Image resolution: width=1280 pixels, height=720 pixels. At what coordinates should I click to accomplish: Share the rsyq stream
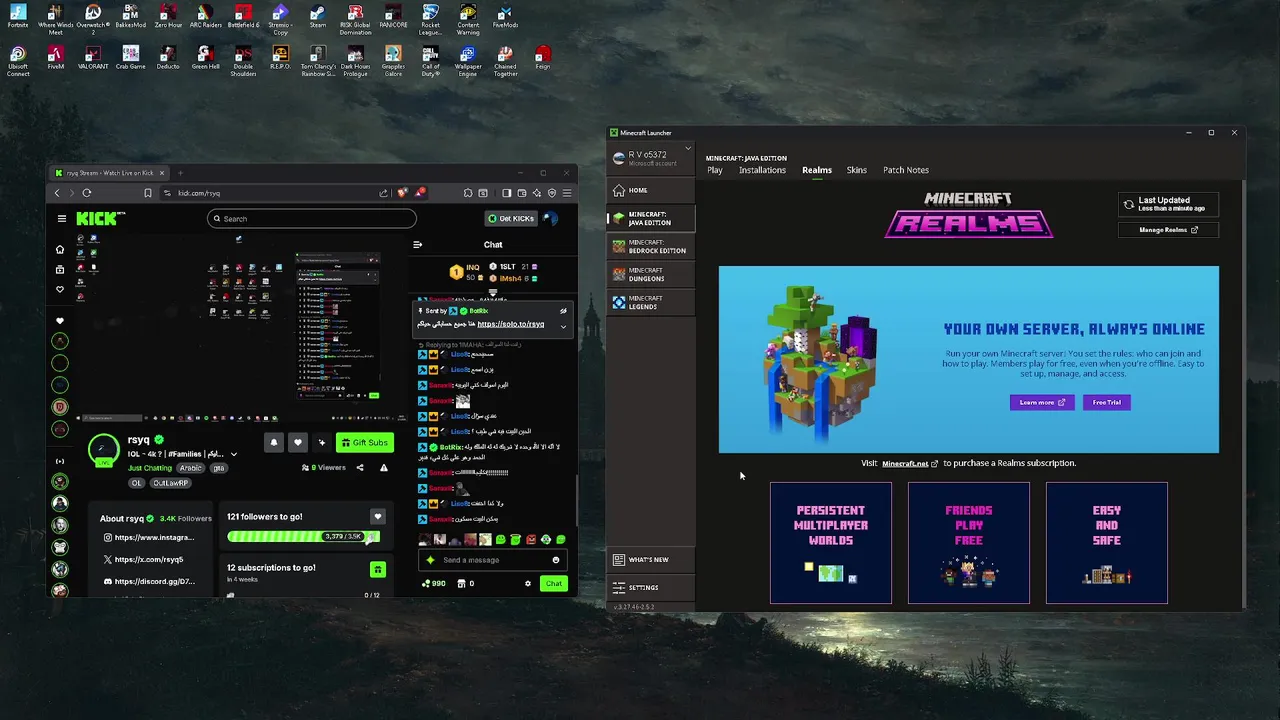[x=360, y=467]
